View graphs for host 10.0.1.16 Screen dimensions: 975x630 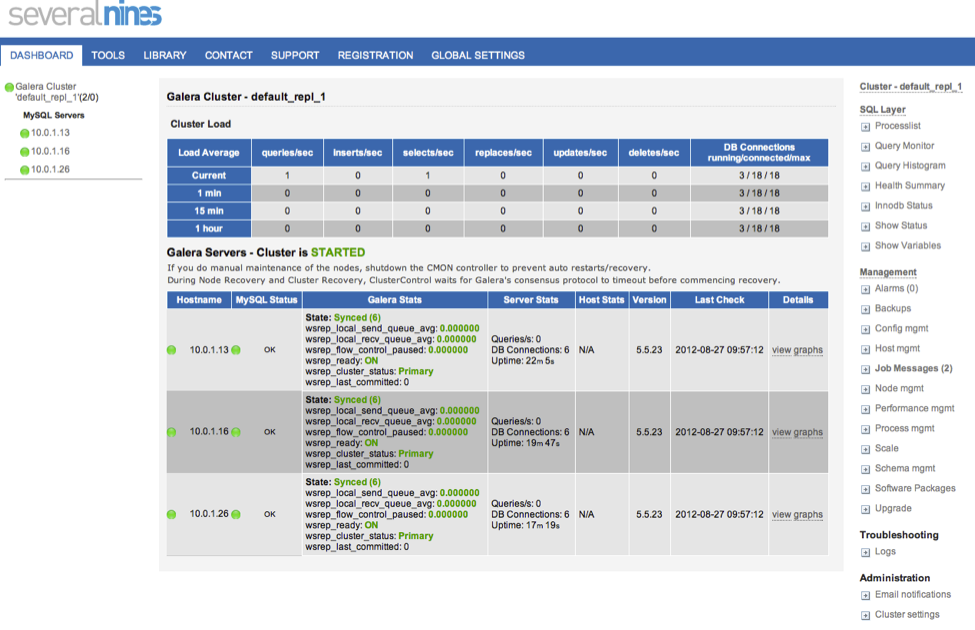click(x=797, y=432)
